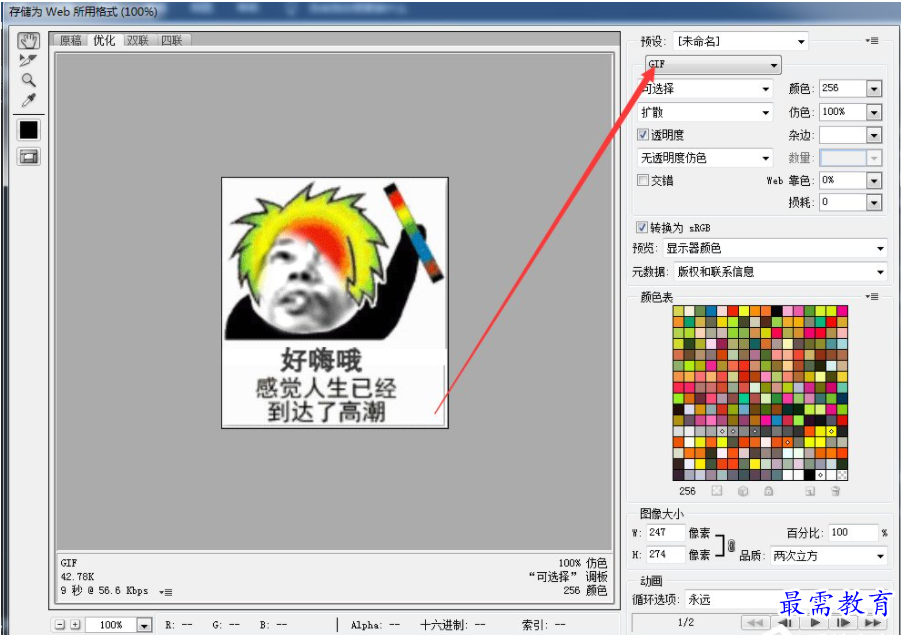Click the 颜色 256 input field
This screenshot has height=635, width=901.
point(843,88)
